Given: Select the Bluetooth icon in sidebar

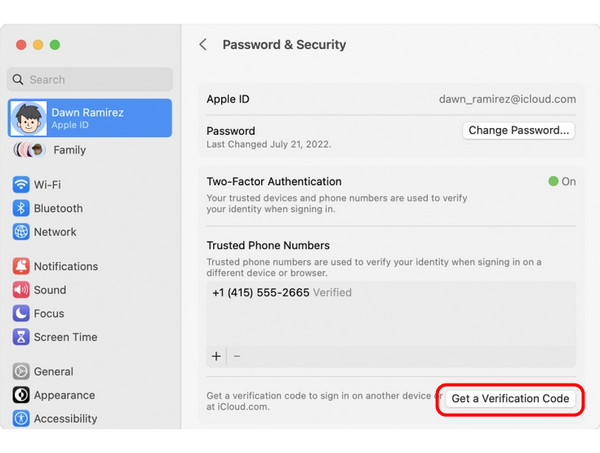Looking at the screenshot, I should (x=21, y=209).
